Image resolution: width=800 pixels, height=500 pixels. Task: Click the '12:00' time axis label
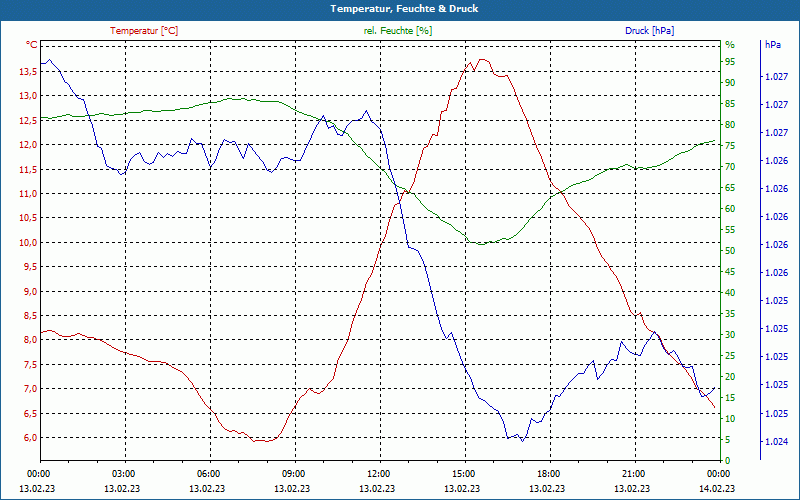coord(378,474)
